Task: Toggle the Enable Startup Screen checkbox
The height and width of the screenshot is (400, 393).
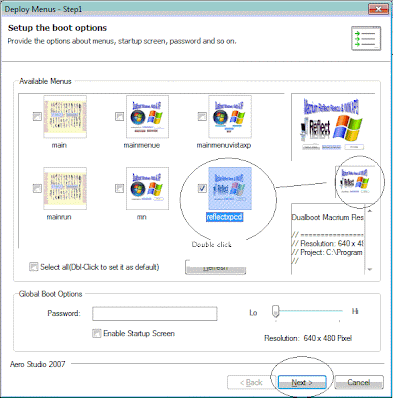Action: 96,333
